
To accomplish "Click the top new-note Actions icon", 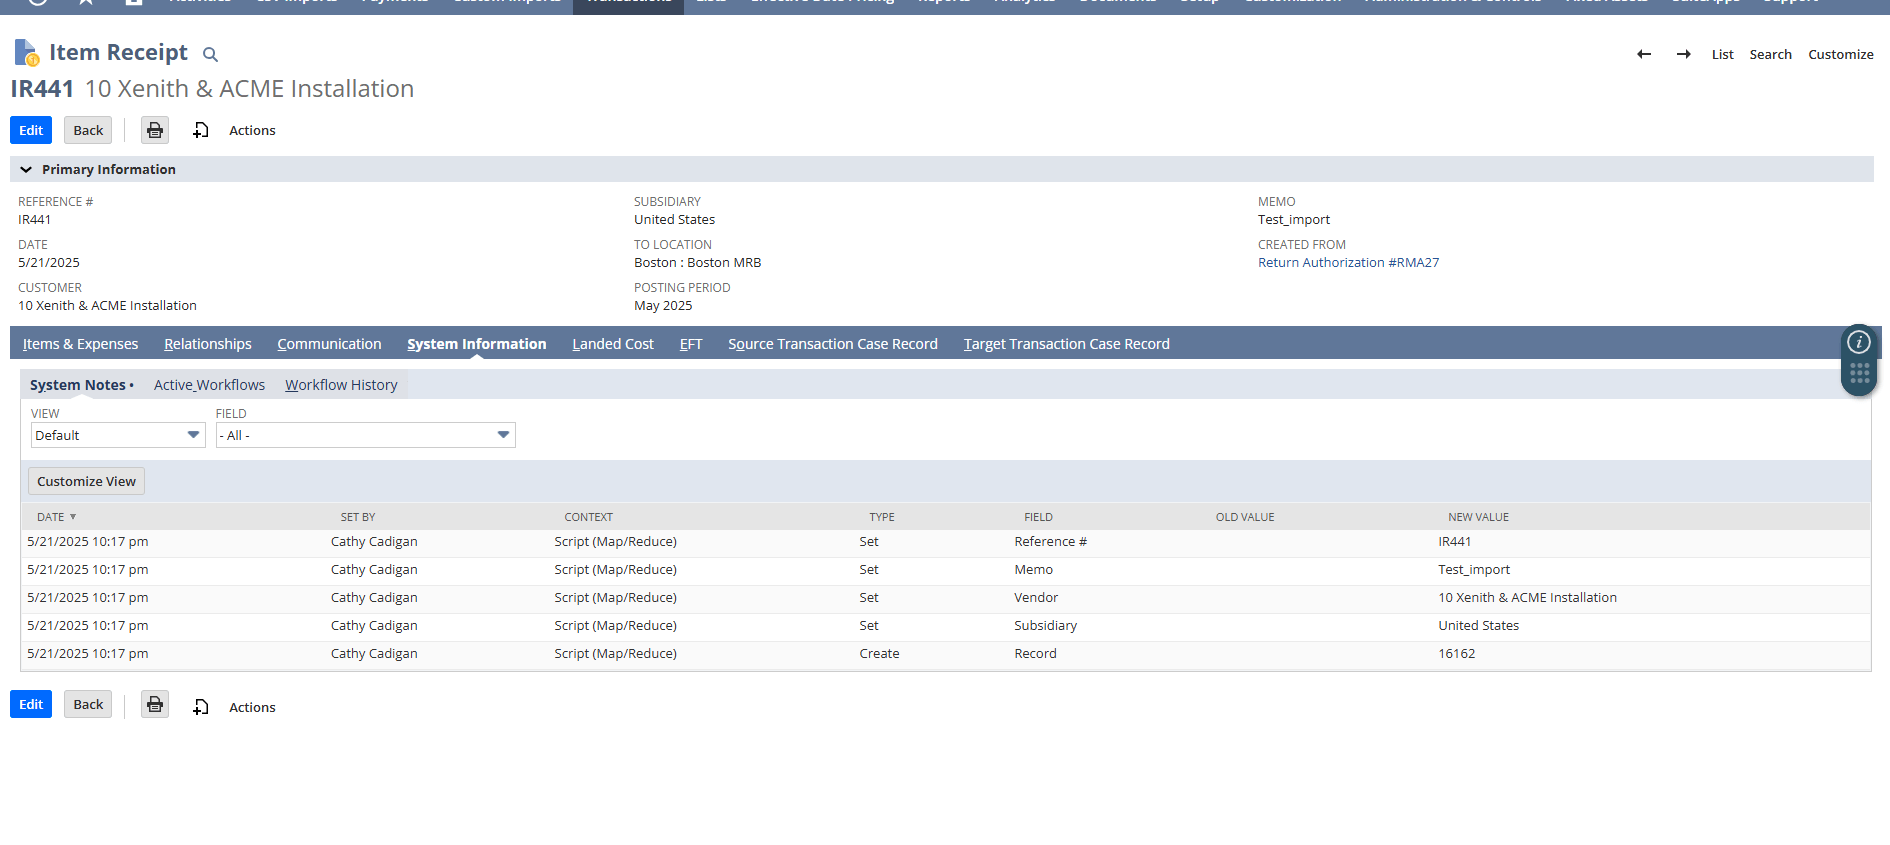I will [201, 130].
